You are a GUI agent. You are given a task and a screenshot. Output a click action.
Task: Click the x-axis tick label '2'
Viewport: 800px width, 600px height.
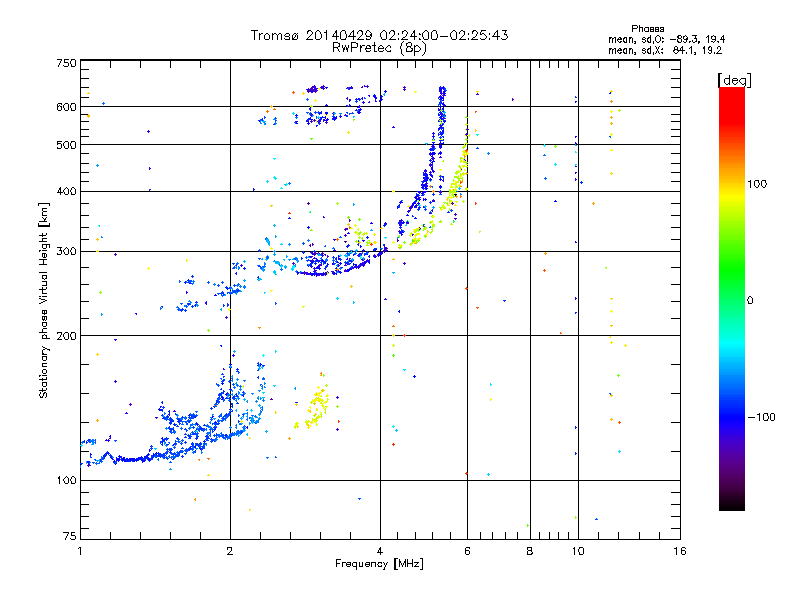click(x=230, y=551)
